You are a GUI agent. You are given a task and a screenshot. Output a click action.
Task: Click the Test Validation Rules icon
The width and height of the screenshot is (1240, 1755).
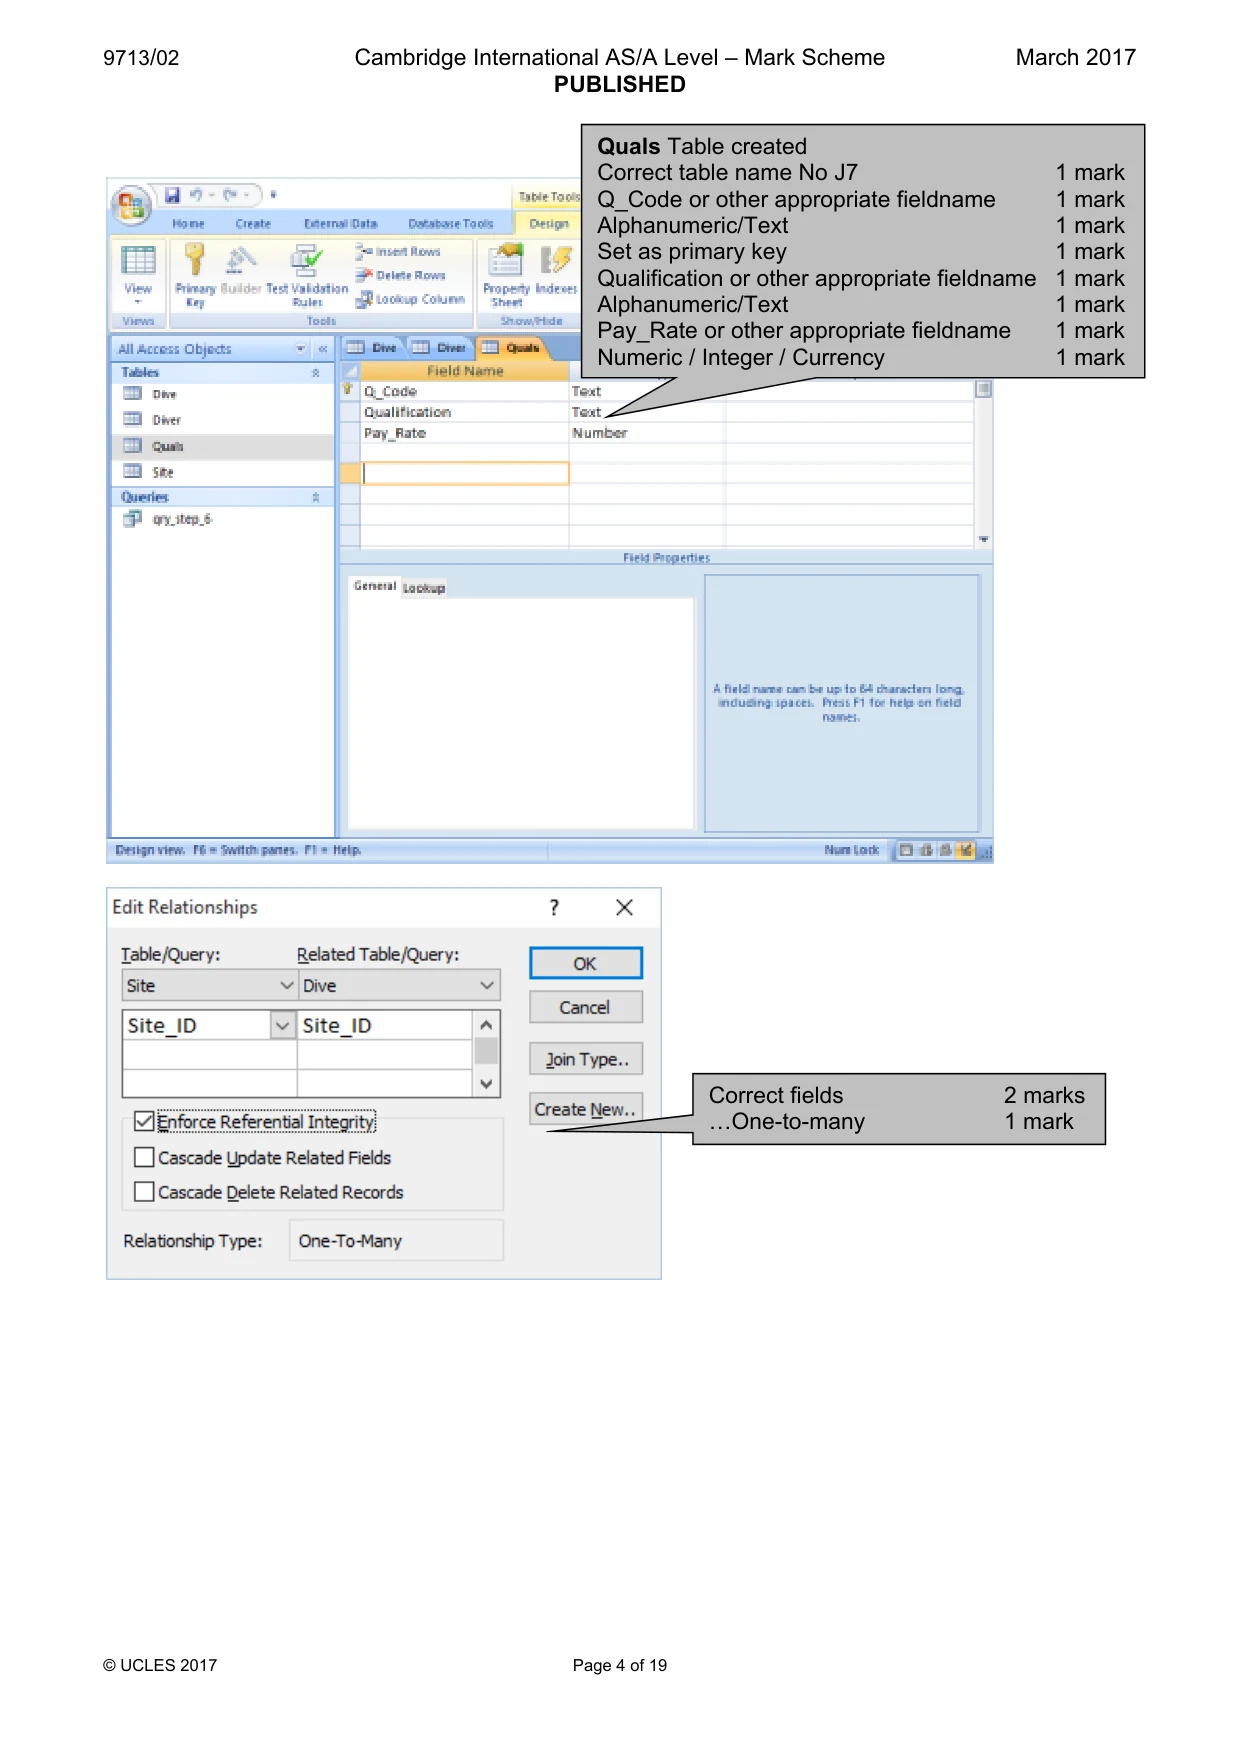click(x=307, y=275)
